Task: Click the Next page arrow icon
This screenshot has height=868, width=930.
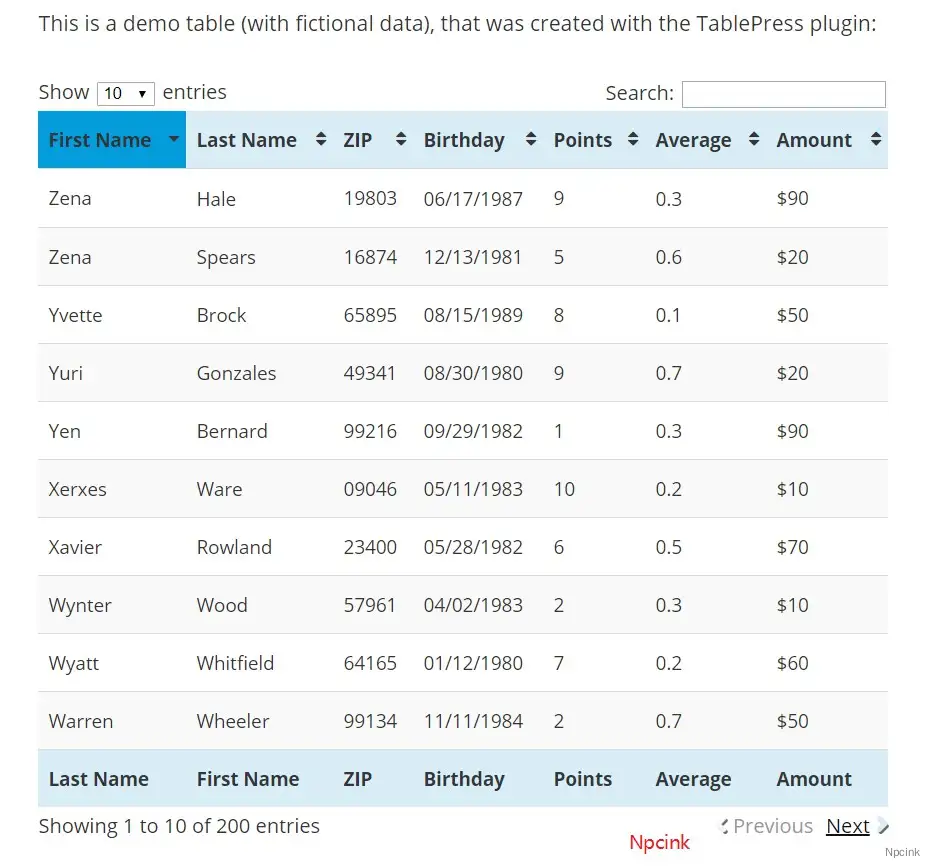Action: coord(883,826)
